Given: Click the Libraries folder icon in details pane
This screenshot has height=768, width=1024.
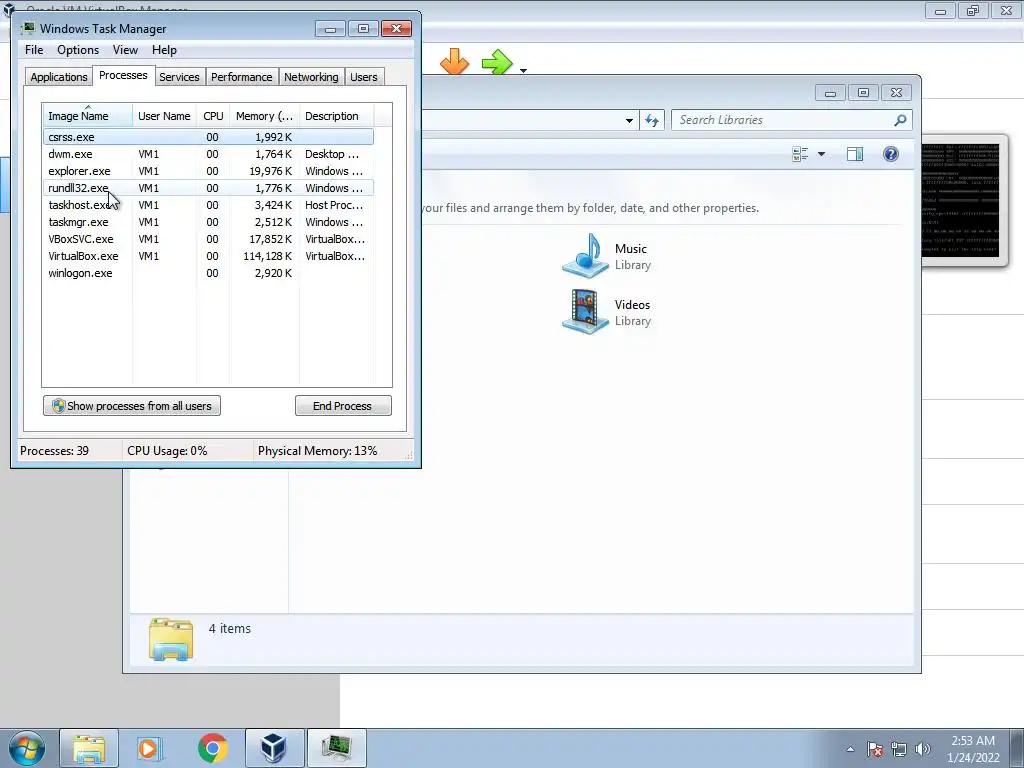Looking at the screenshot, I should click(171, 639).
